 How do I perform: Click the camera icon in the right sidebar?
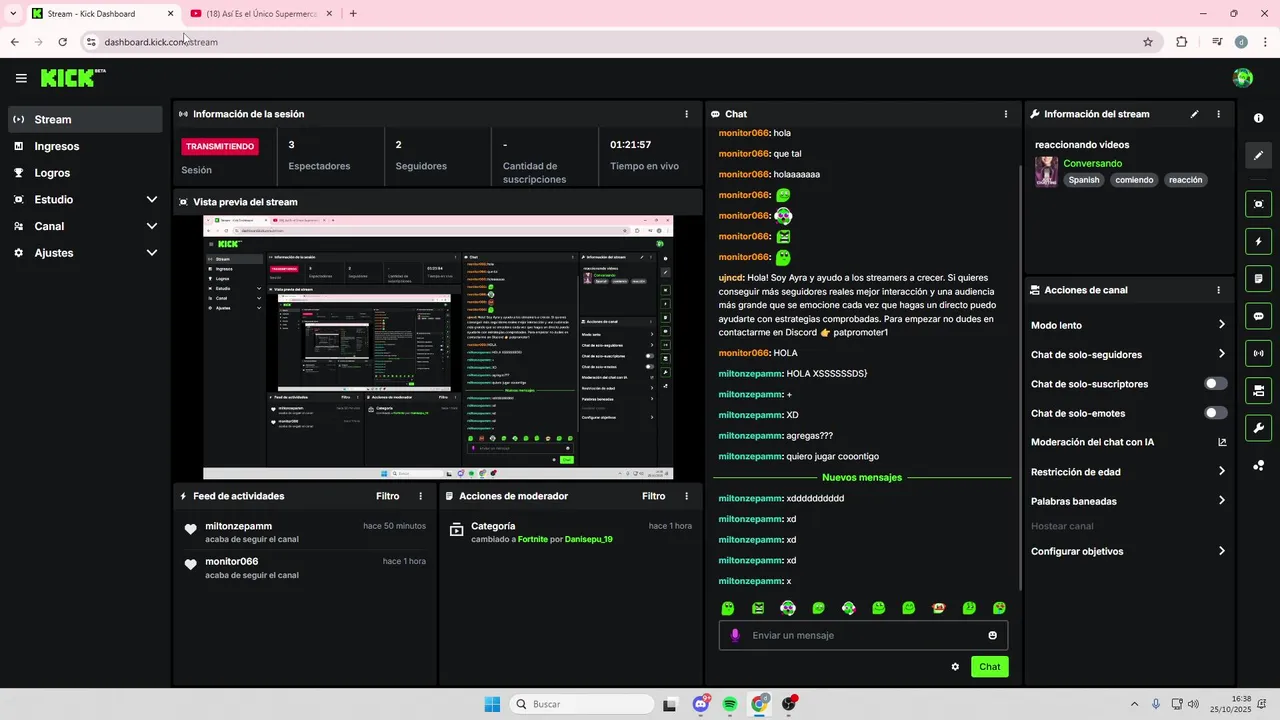[1258, 390]
